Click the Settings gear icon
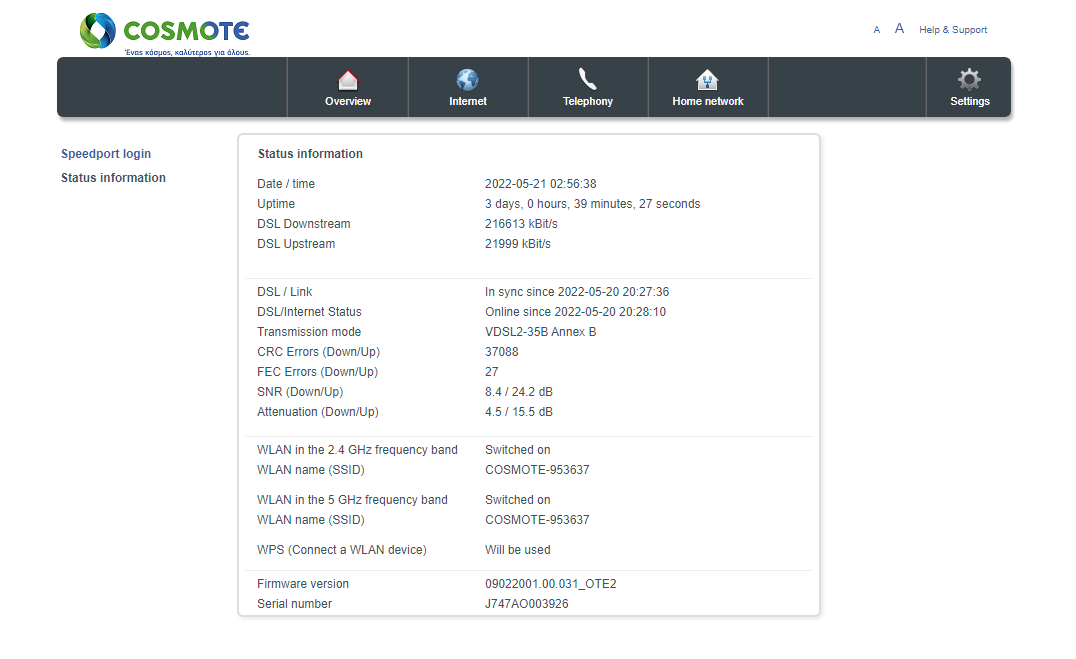The image size is (1076, 659). pos(970,80)
